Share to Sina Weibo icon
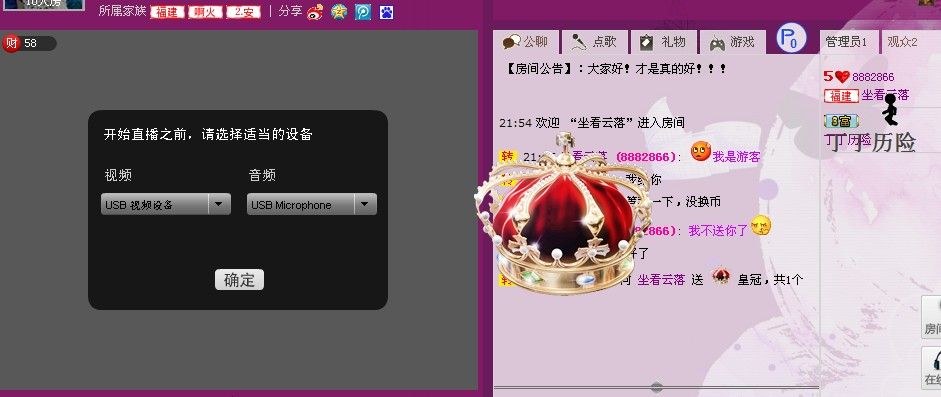Screen dimensions: 941x397 pos(315,12)
